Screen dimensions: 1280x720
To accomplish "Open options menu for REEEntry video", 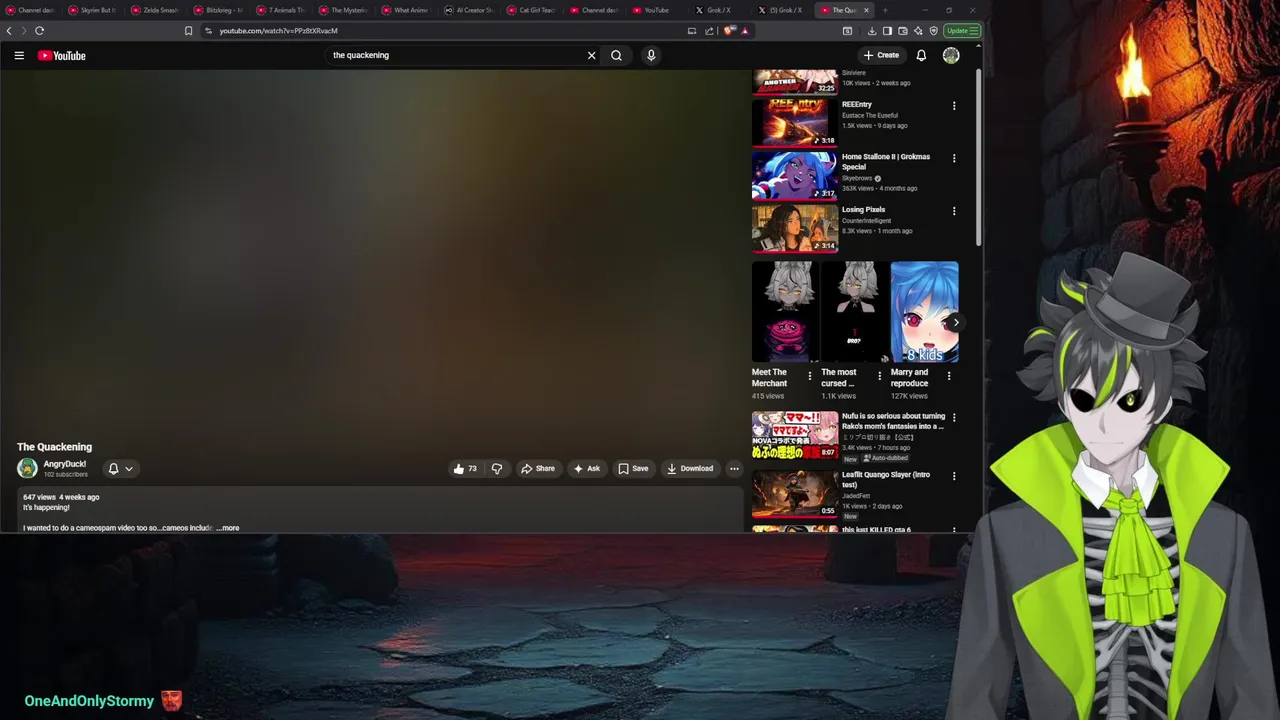I will pos(954,106).
